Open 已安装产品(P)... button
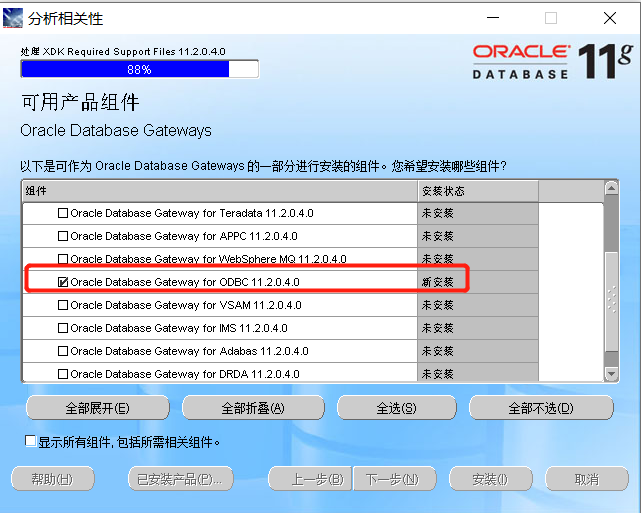Screen dimensions: 641x513 point(181,479)
